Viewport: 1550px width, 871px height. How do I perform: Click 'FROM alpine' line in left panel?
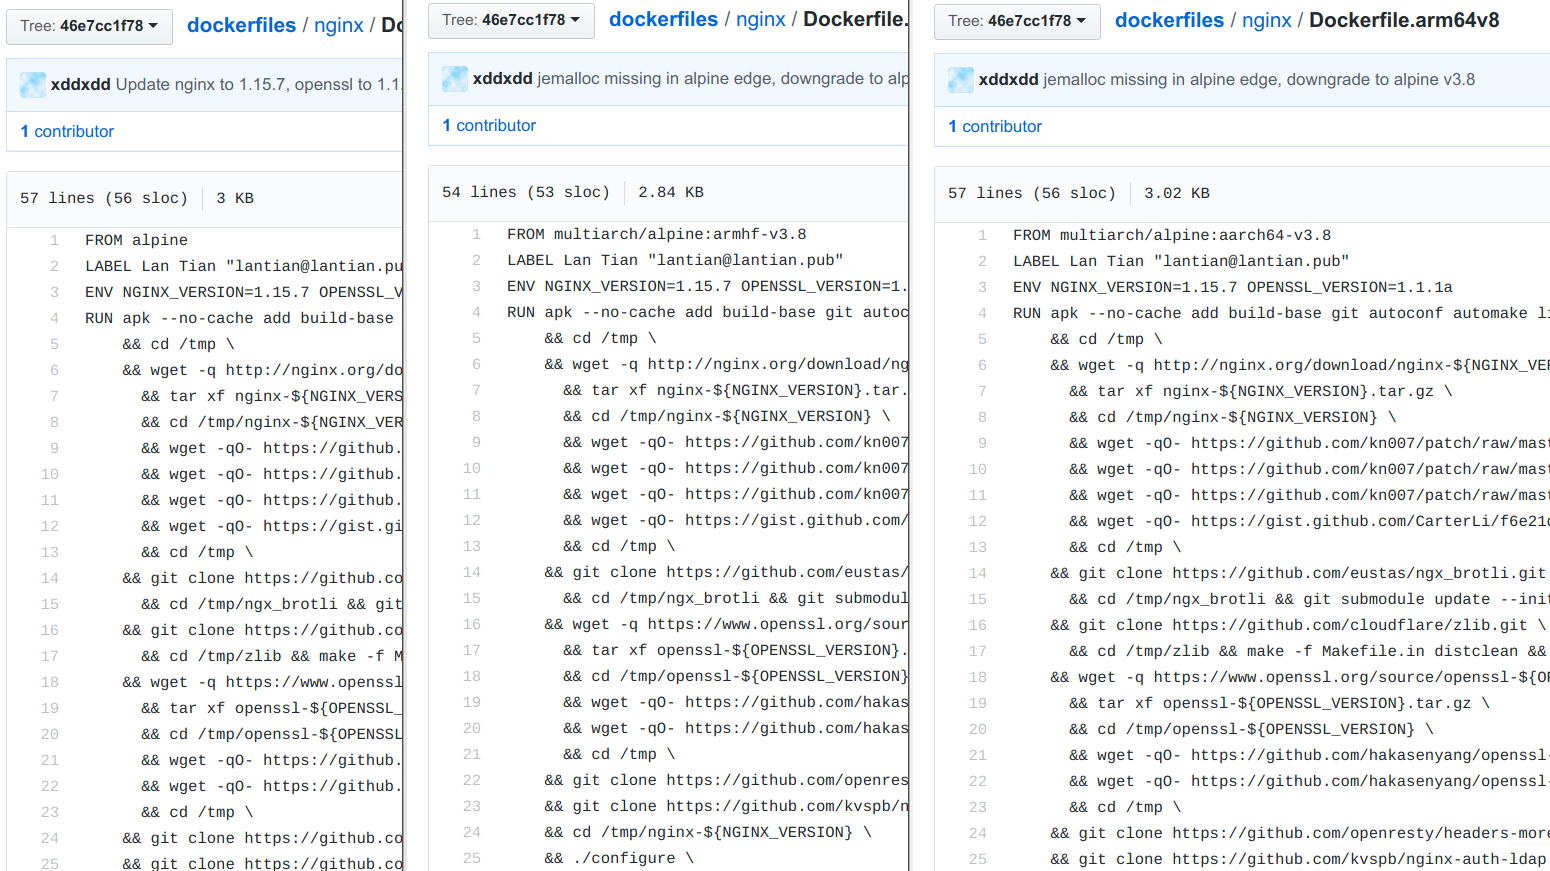pos(136,241)
